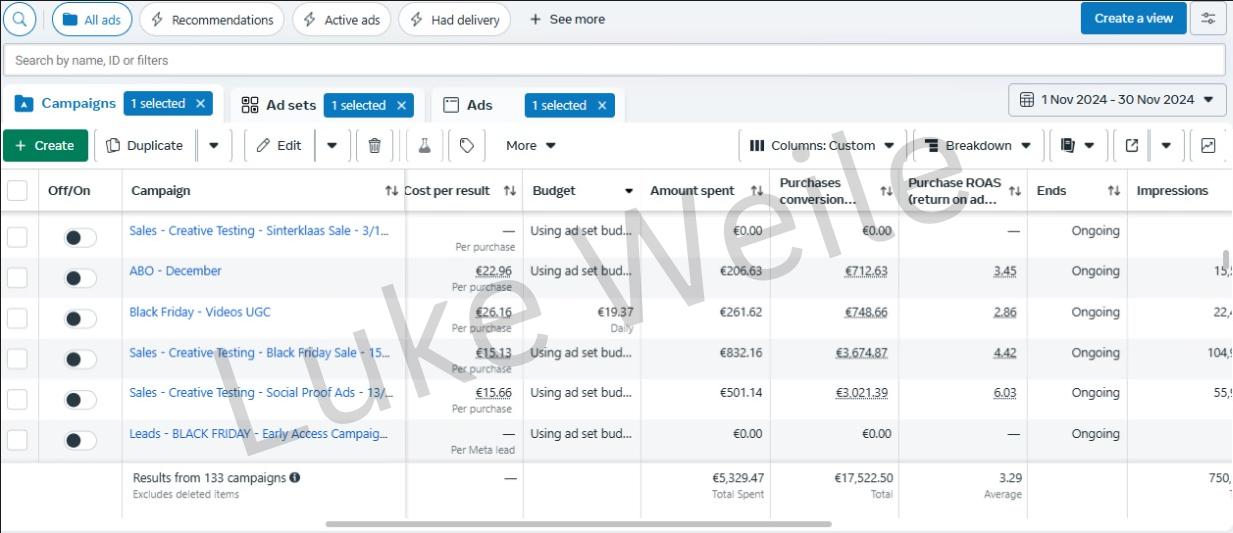The height and width of the screenshot is (533, 1233).
Task: Select the Recommendations view
Action: click(x=212, y=19)
